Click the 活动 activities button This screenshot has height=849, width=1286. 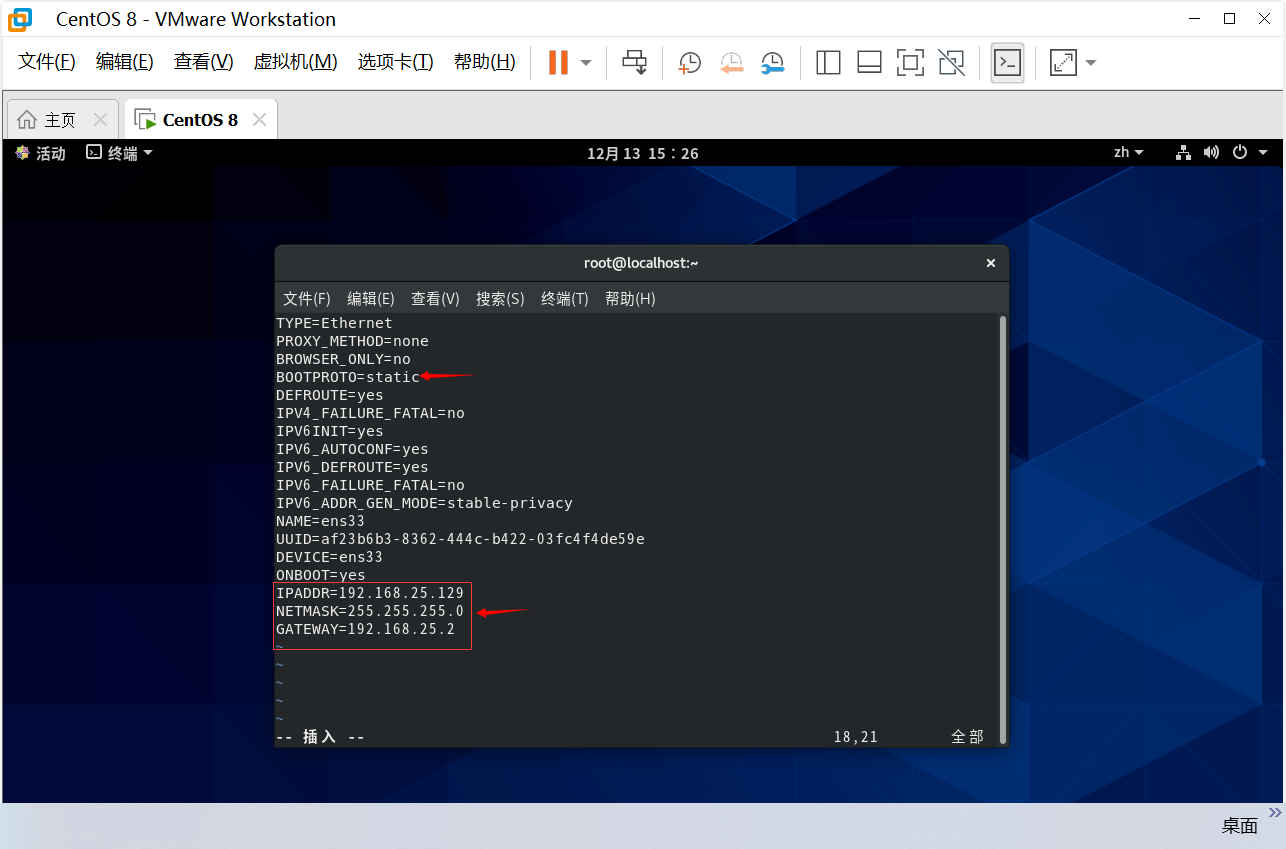40,153
